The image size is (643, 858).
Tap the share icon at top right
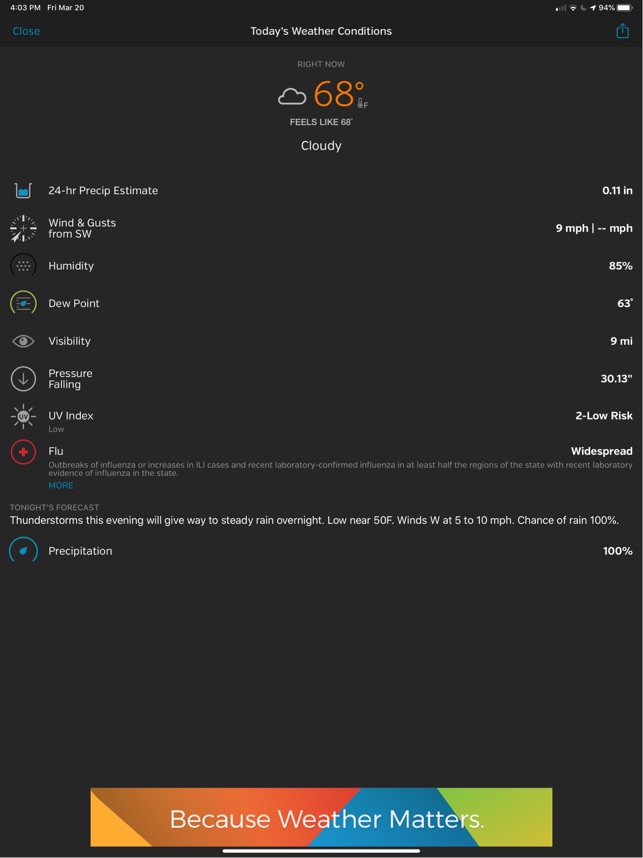tap(622, 31)
